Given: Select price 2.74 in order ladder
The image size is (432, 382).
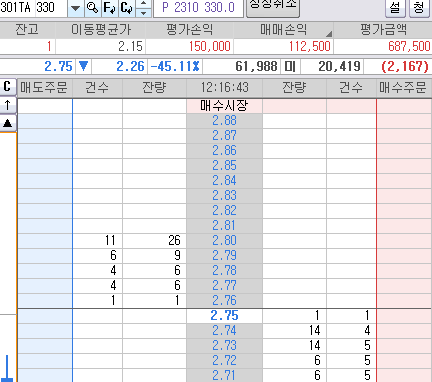Looking at the screenshot, I should (x=224, y=331).
